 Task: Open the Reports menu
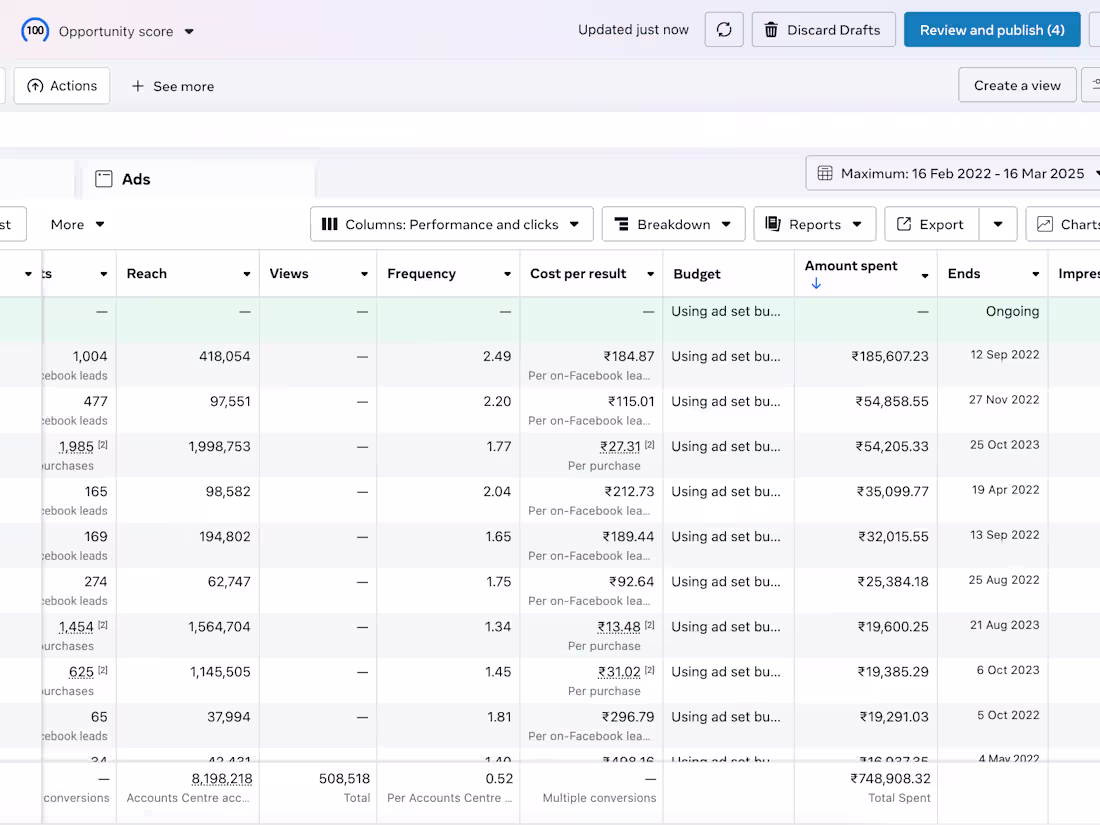coord(814,223)
